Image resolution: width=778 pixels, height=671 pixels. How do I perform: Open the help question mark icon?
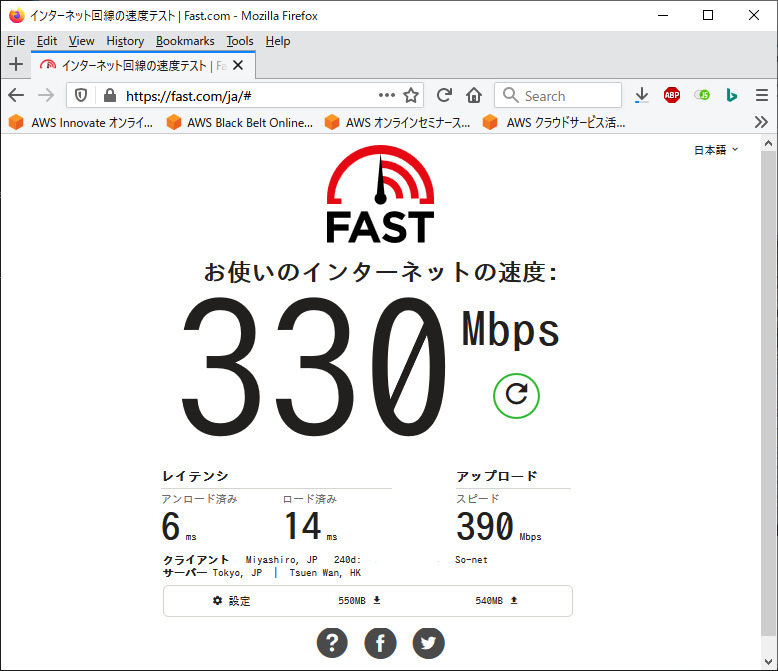(x=332, y=643)
